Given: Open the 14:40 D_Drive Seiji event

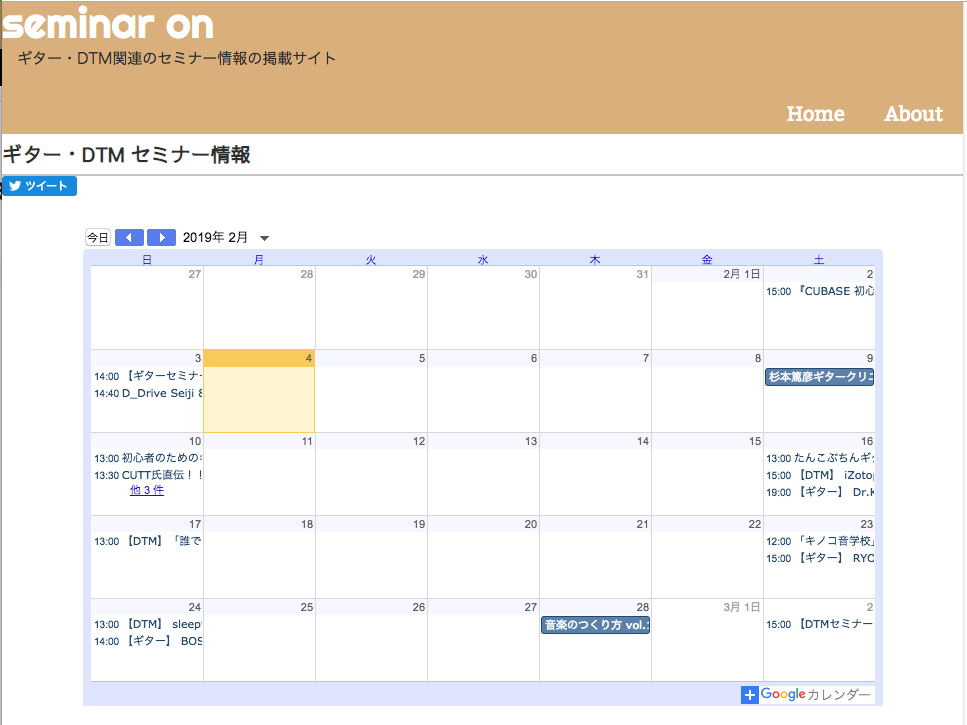Looking at the screenshot, I should 148,394.
